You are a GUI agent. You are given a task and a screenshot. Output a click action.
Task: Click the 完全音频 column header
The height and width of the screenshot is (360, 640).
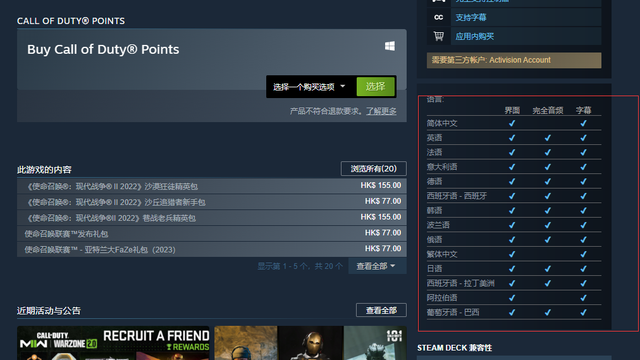548,110
